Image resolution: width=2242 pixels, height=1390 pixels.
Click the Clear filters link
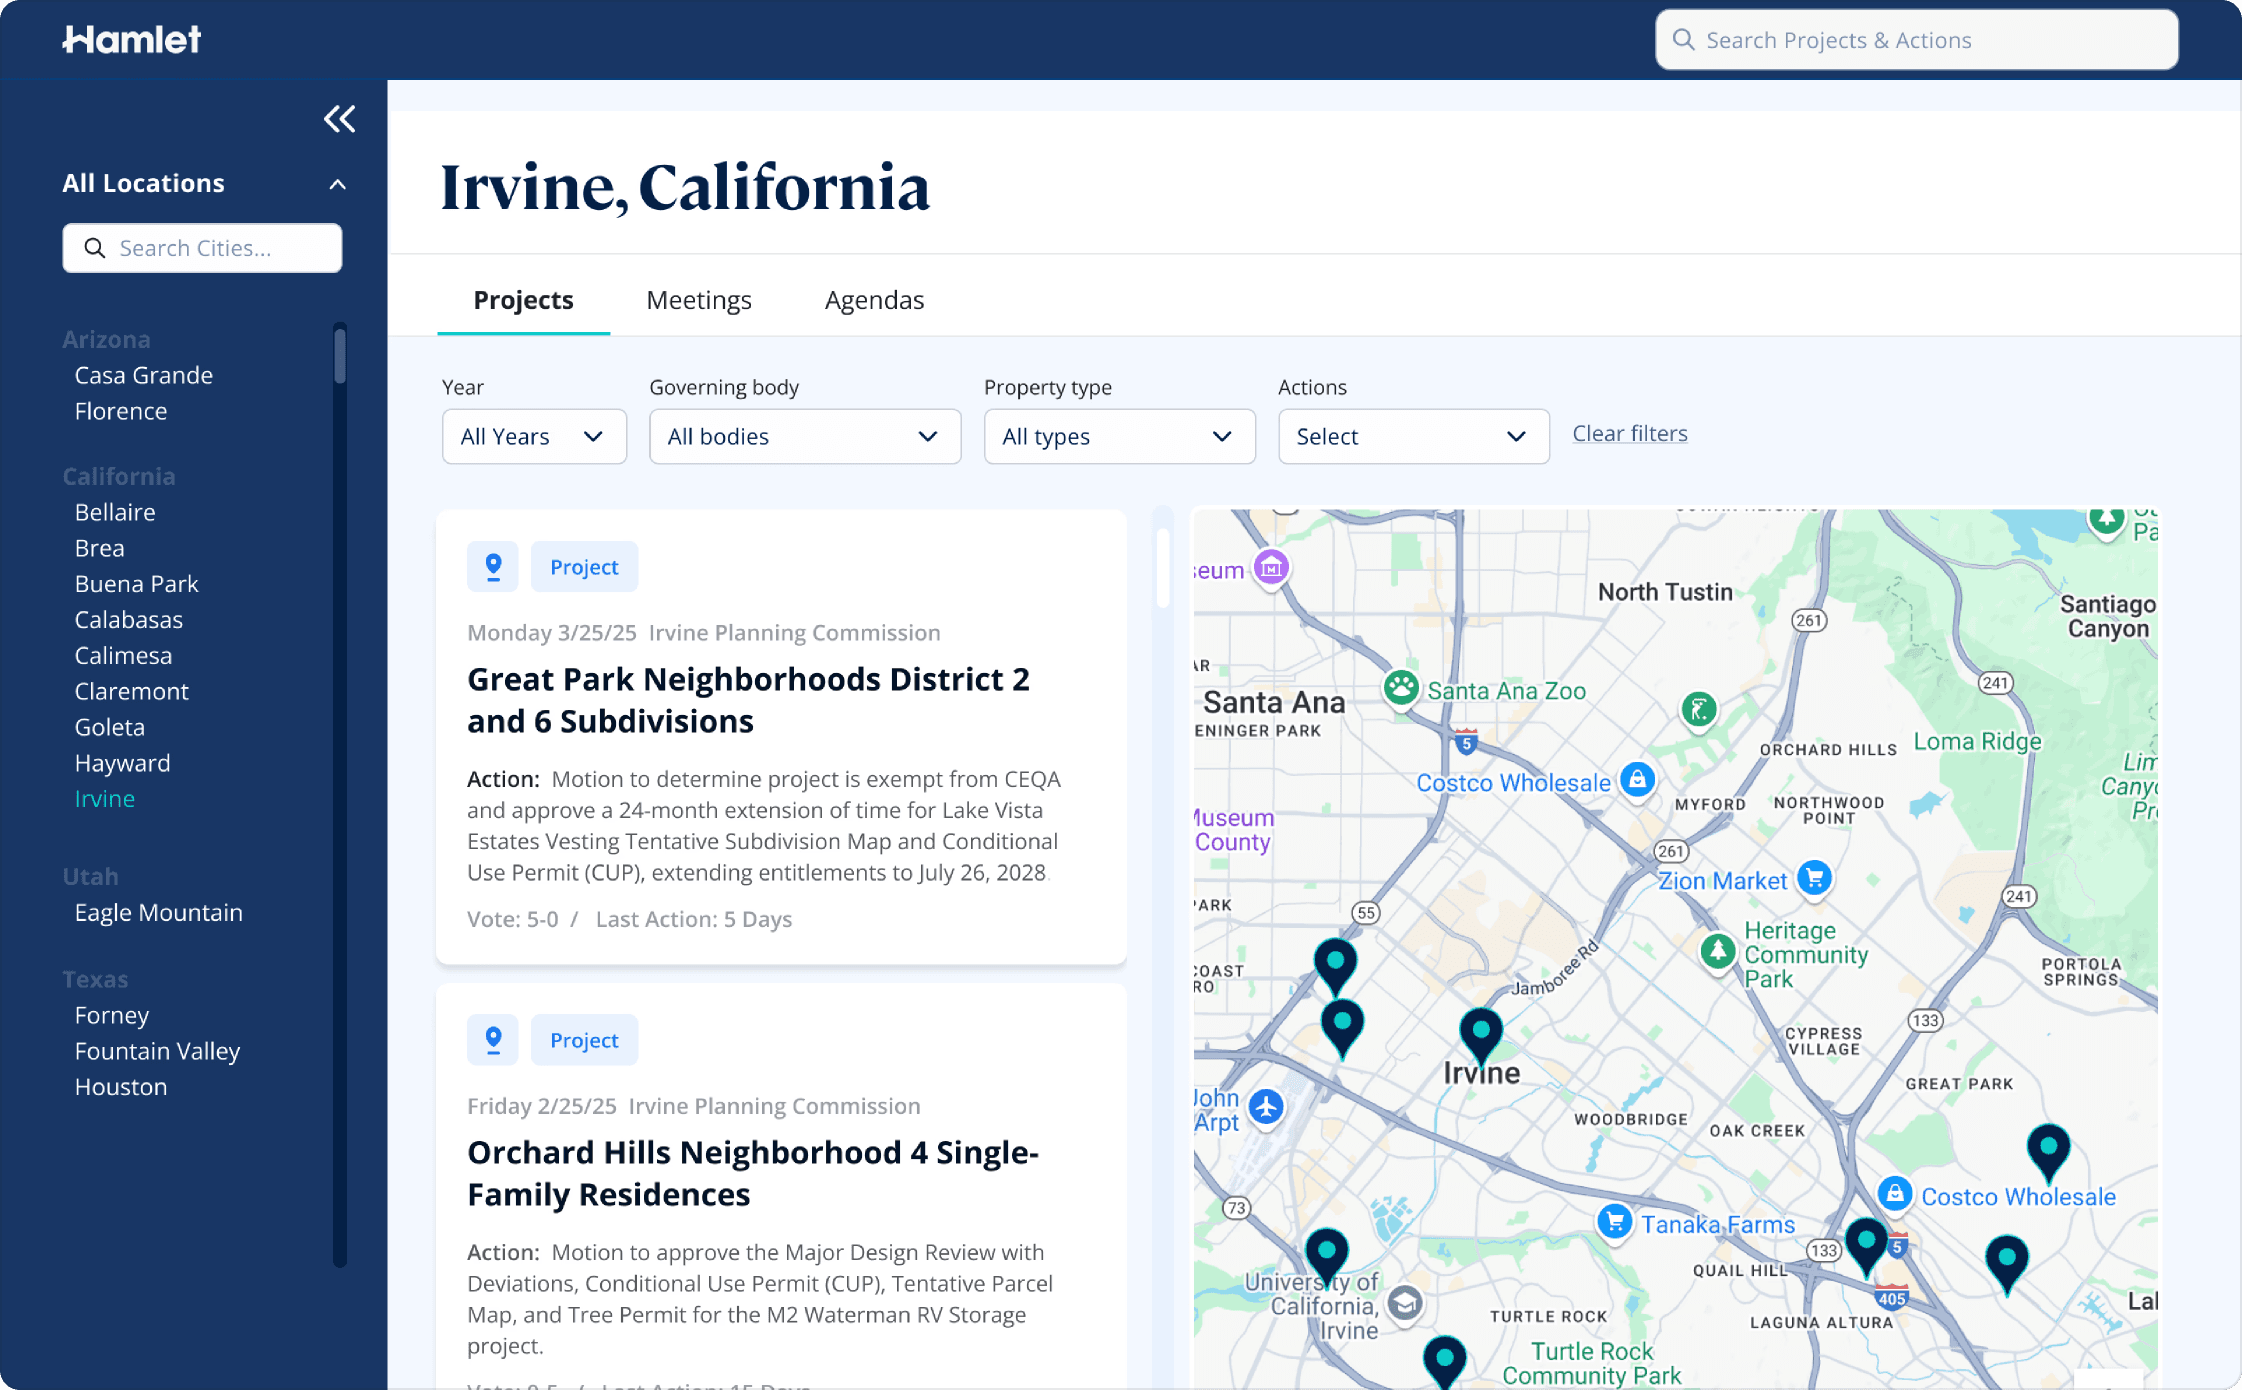click(x=1629, y=433)
